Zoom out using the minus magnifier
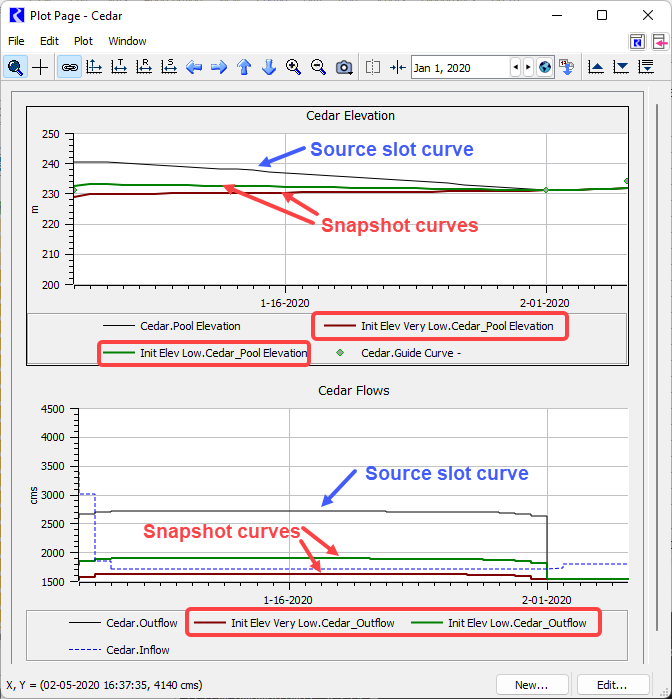672x699 pixels. (x=318, y=67)
